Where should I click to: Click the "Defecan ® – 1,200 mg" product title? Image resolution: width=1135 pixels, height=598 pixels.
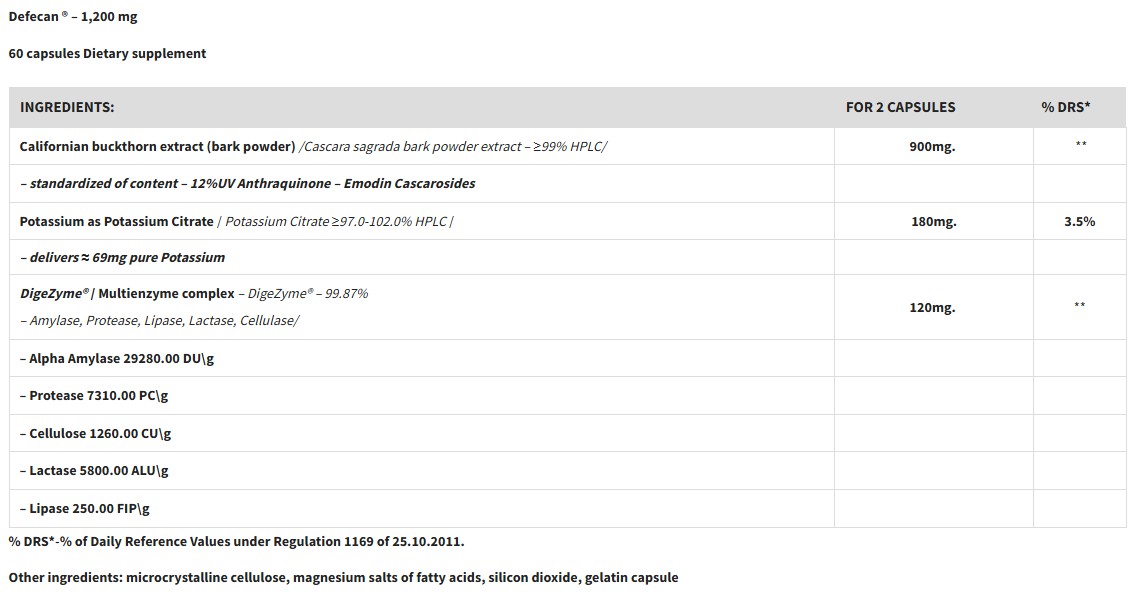pos(73,17)
